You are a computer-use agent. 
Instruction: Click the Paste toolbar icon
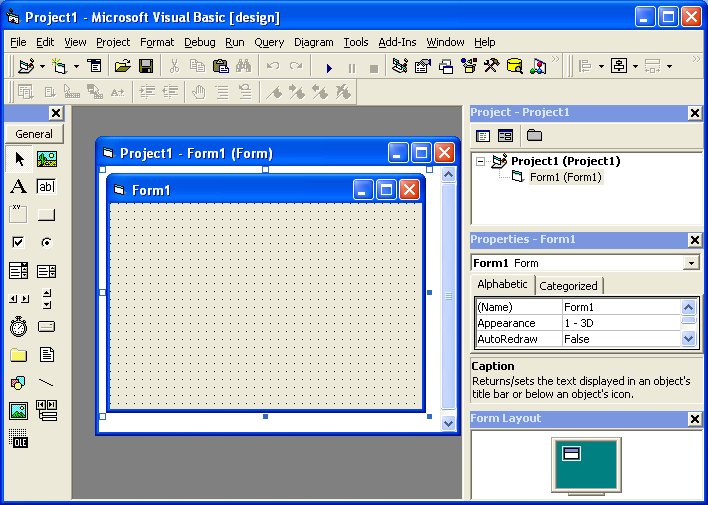(x=221, y=66)
